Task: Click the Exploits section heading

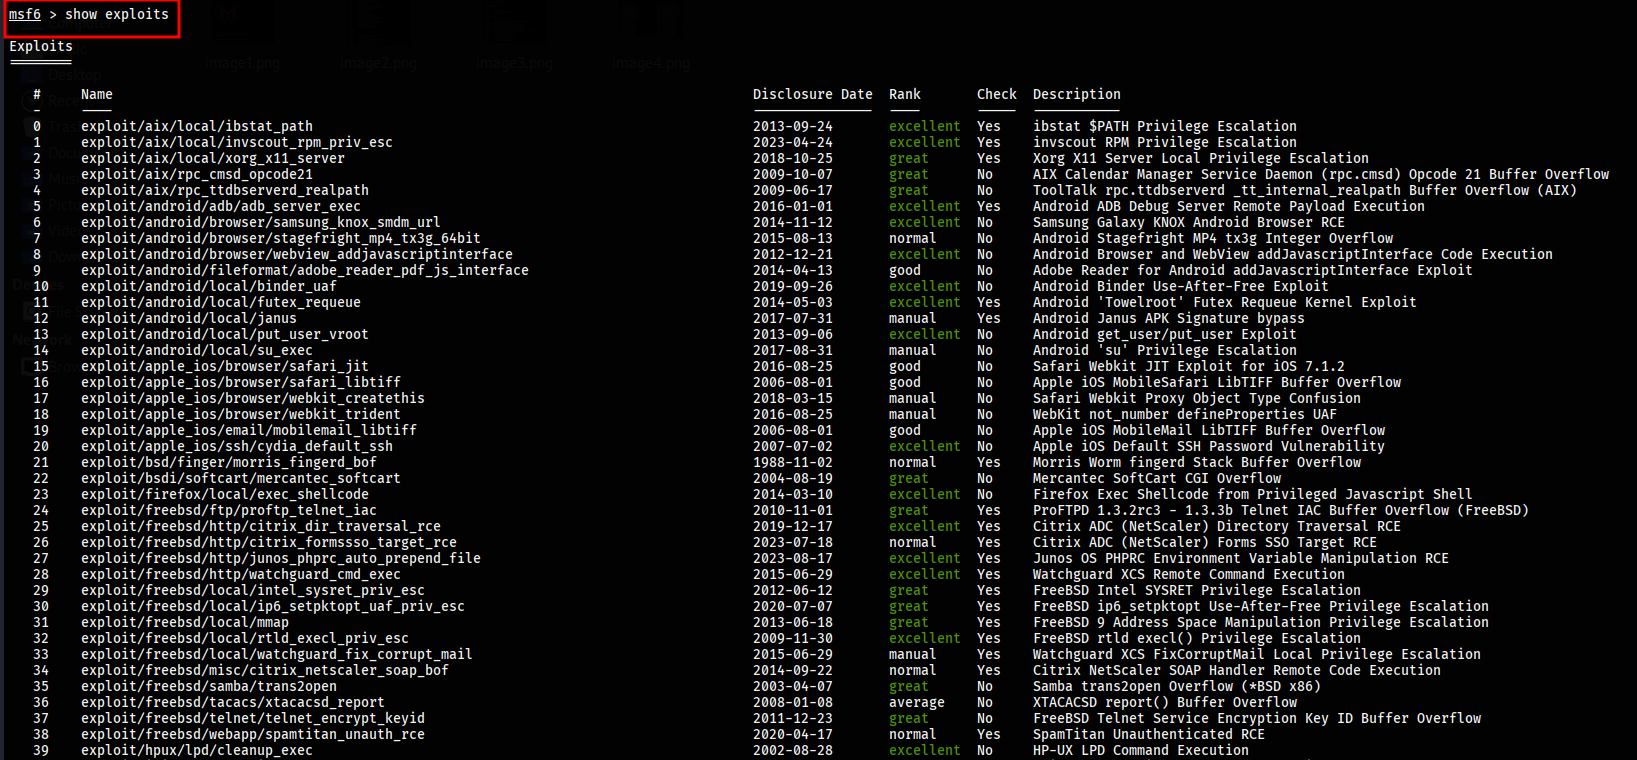Action: point(41,46)
